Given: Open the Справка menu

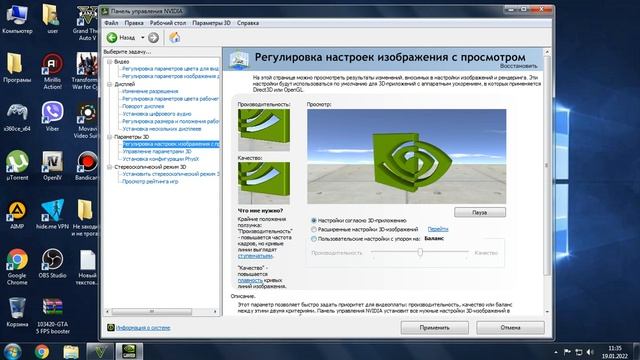Looking at the screenshot, I should 248,23.
